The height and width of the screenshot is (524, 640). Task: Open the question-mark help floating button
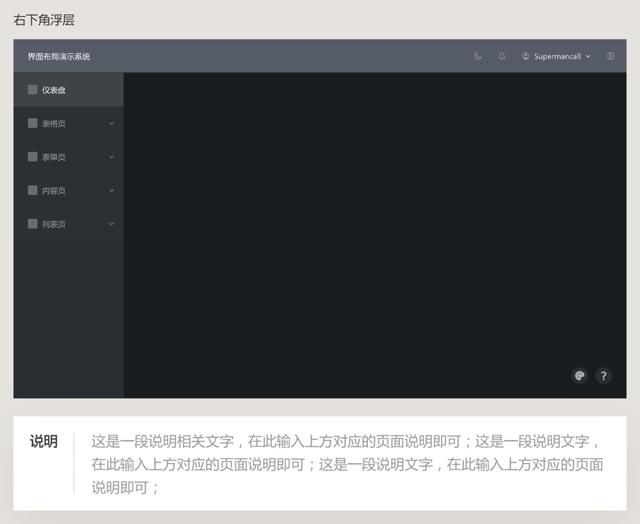pyautogui.click(x=603, y=375)
